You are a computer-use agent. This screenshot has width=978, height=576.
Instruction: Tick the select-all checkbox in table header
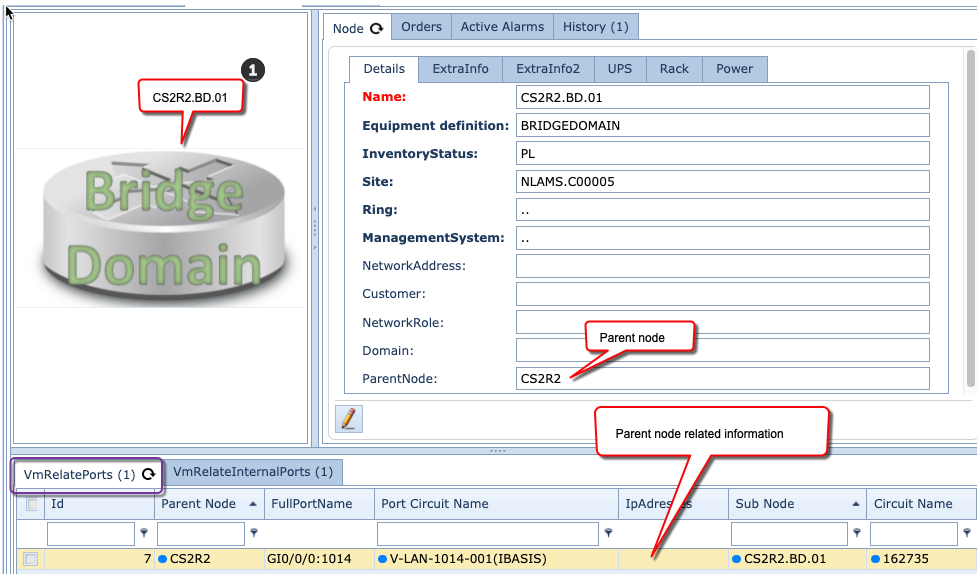click(31, 504)
